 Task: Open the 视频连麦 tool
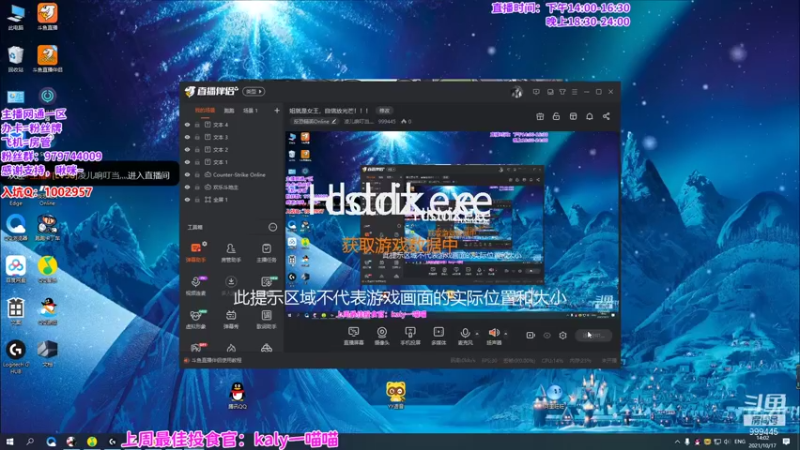click(196, 286)
